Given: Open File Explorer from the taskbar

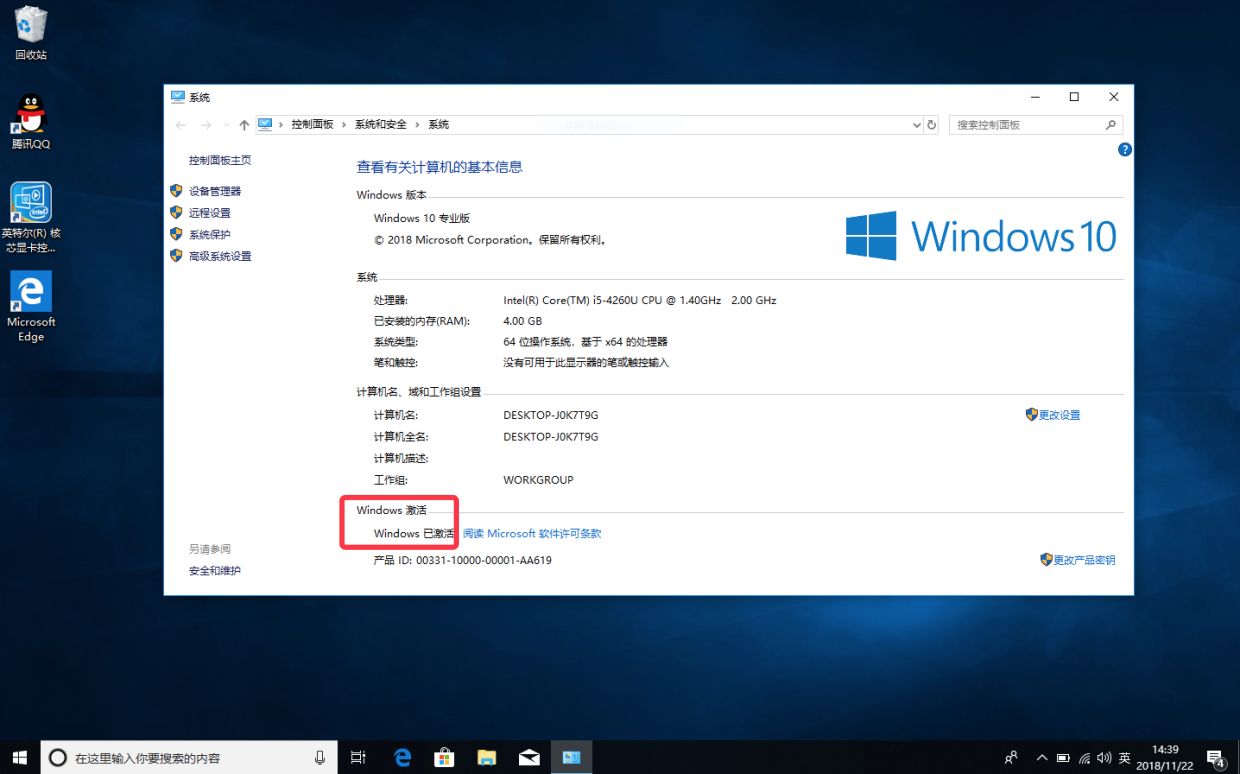Looking at the screenshot, I should pyautogui.click(x=487, y=758).
